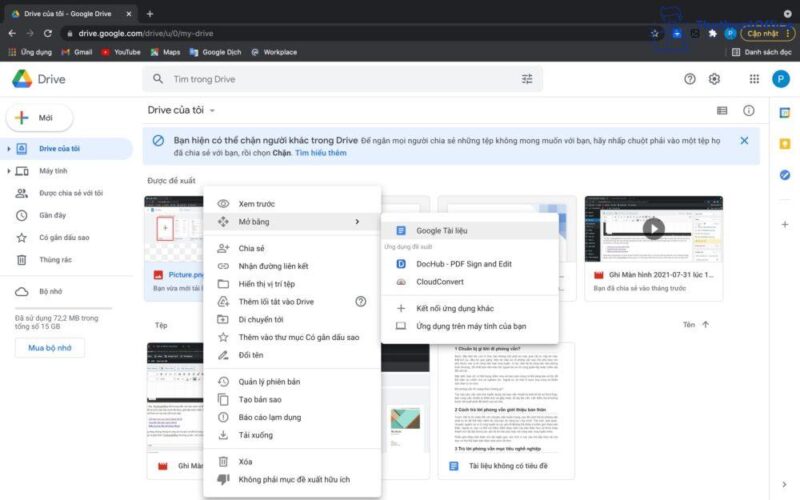
Task: Expand the Máy tính tree arrow
Action: click(x=9, y=171)
